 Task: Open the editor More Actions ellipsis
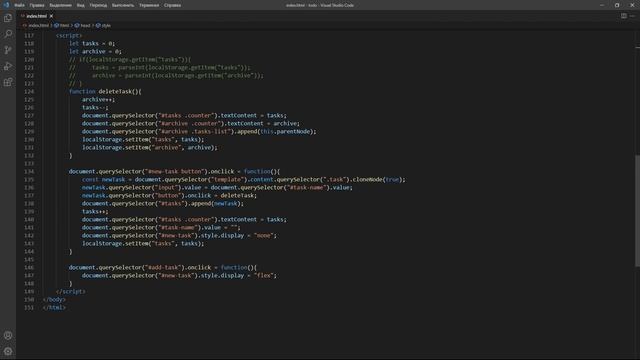coord(632,16)
